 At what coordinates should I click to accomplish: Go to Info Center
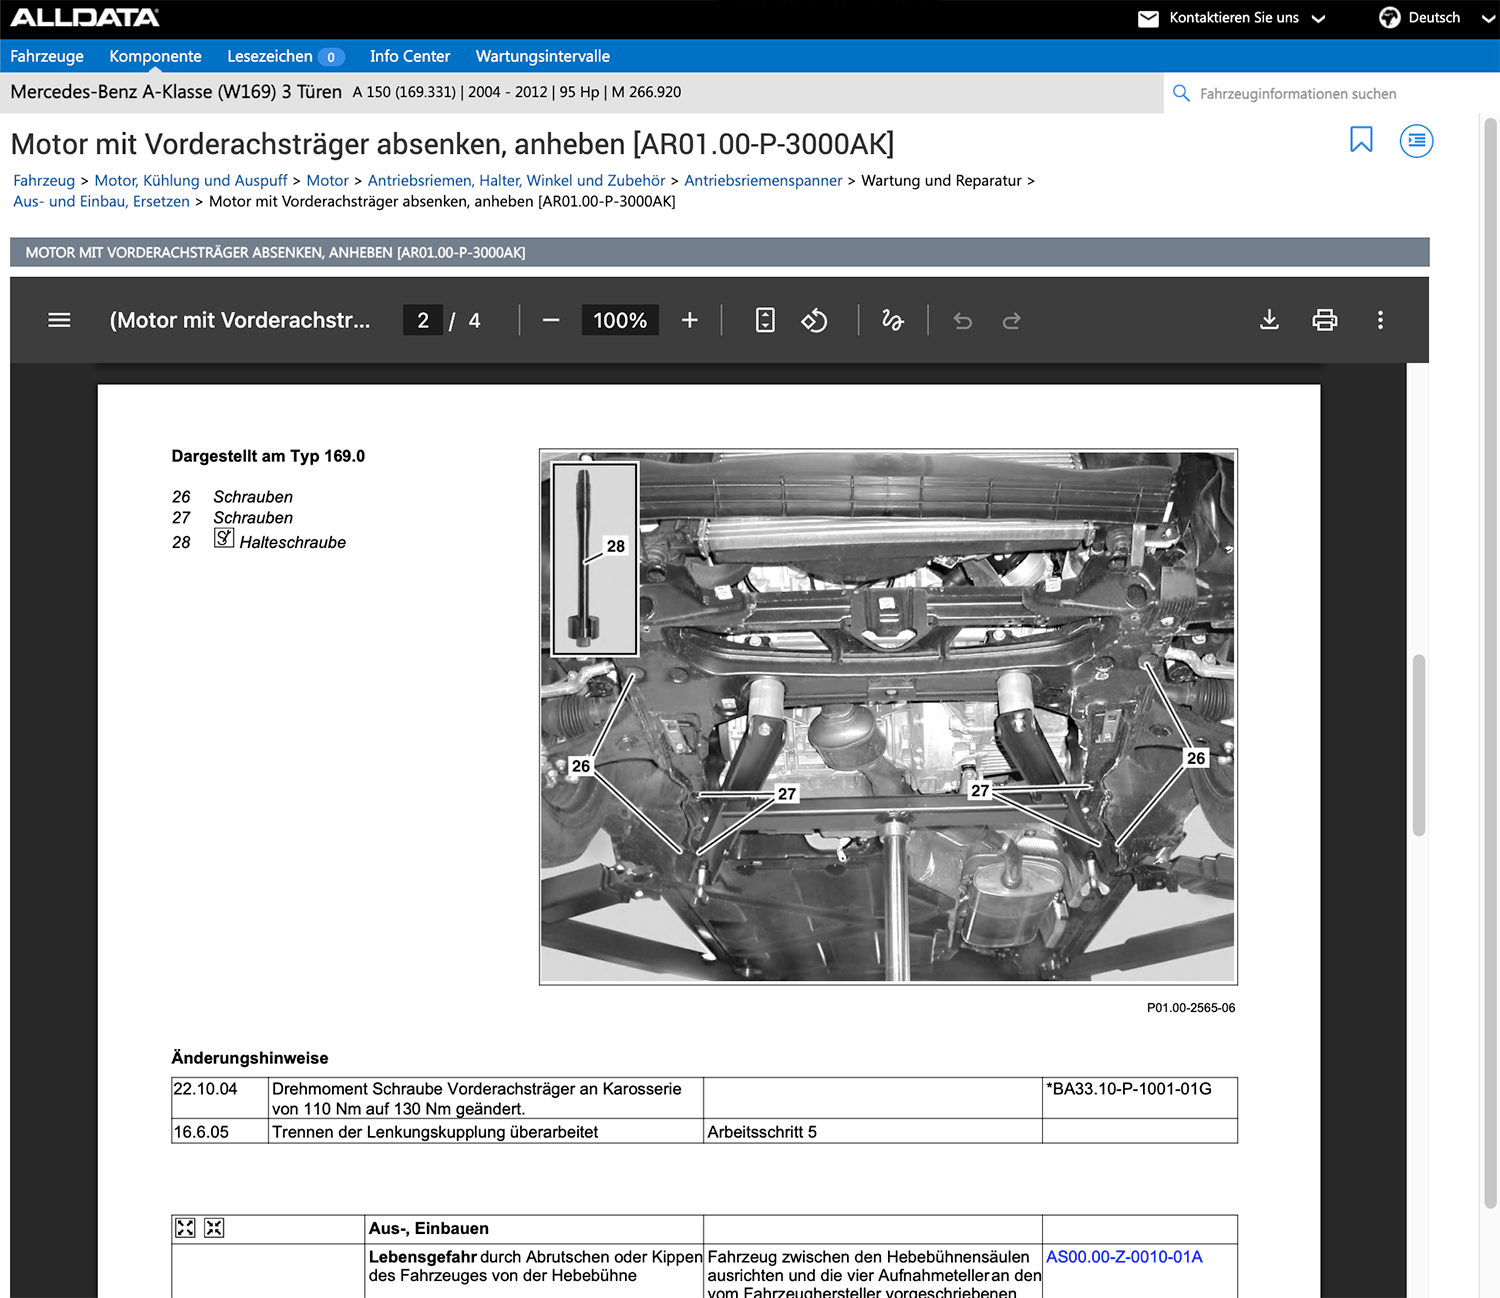(410, 56)
